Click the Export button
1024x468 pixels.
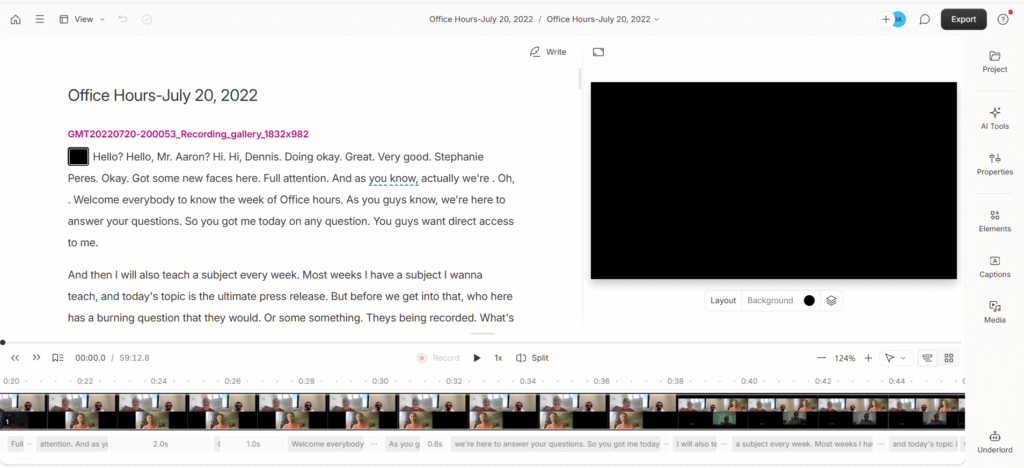click(963, 19)
